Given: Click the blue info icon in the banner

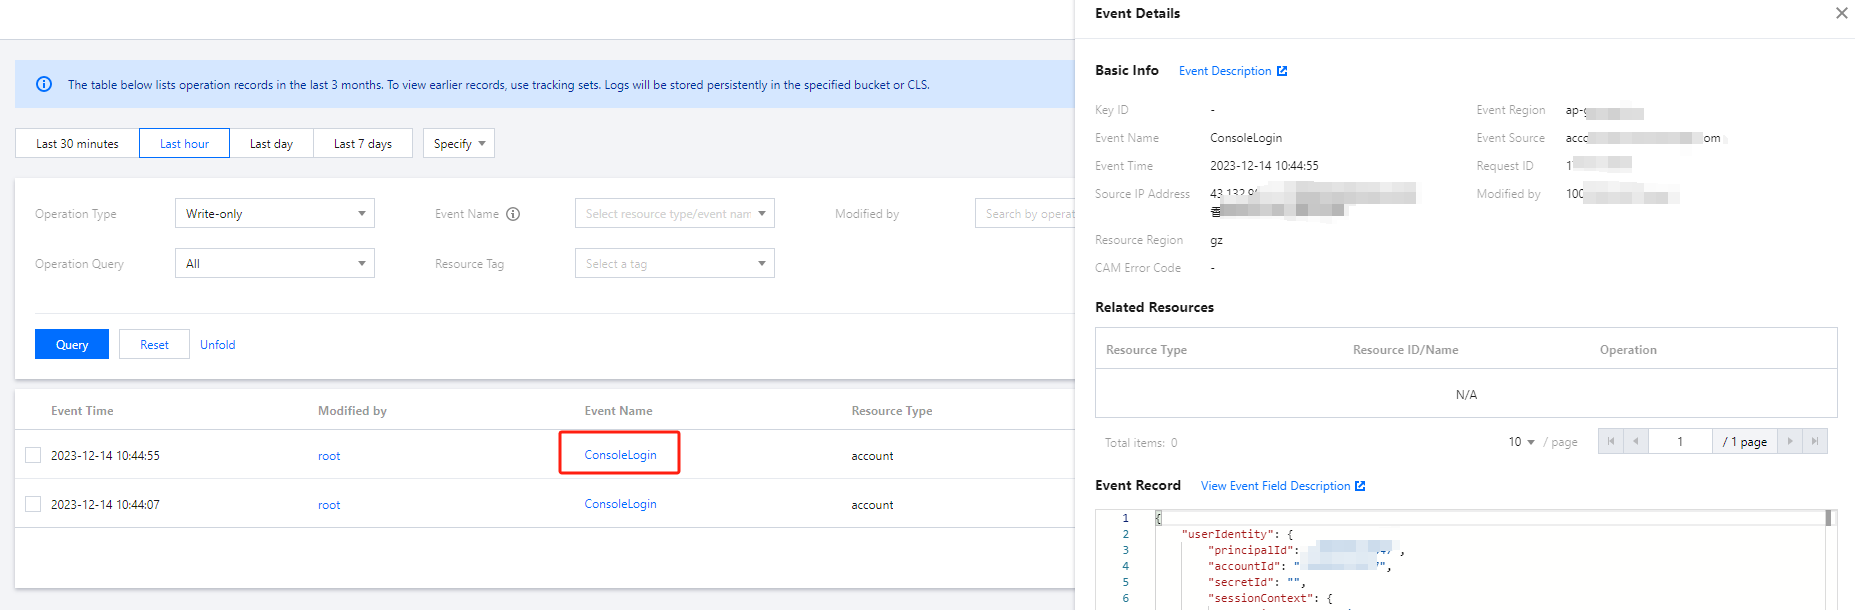Looking at the screenshot, I should 44,84.
